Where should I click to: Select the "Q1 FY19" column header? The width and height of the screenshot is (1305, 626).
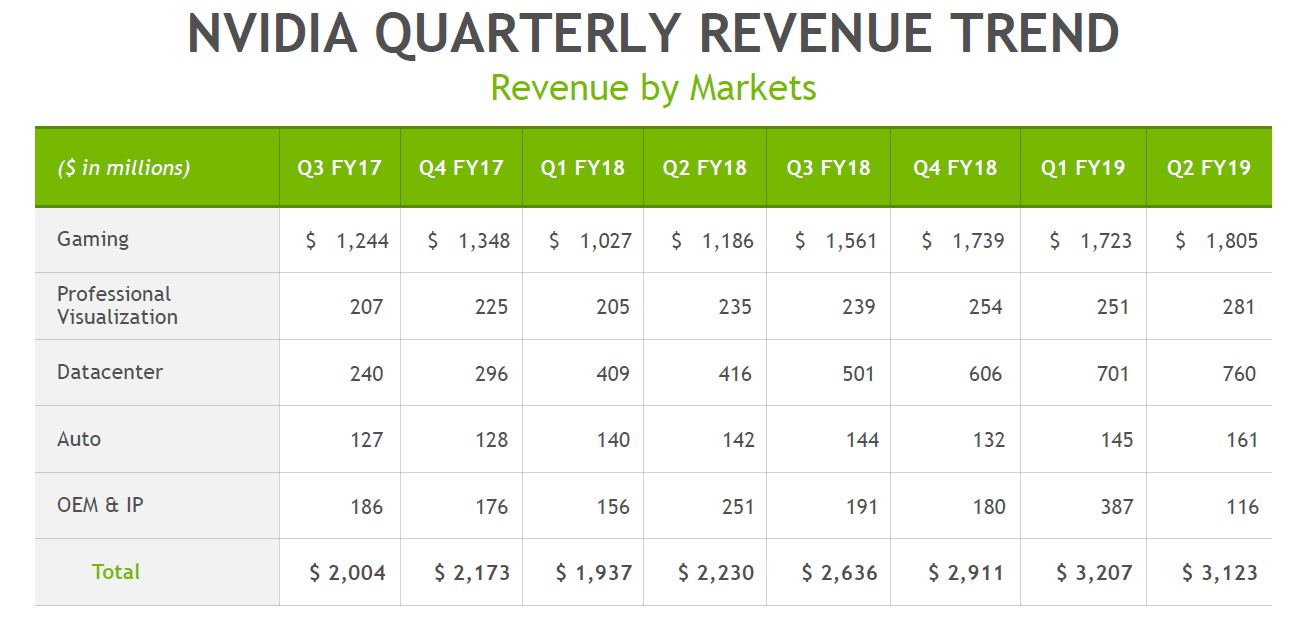1083,168
